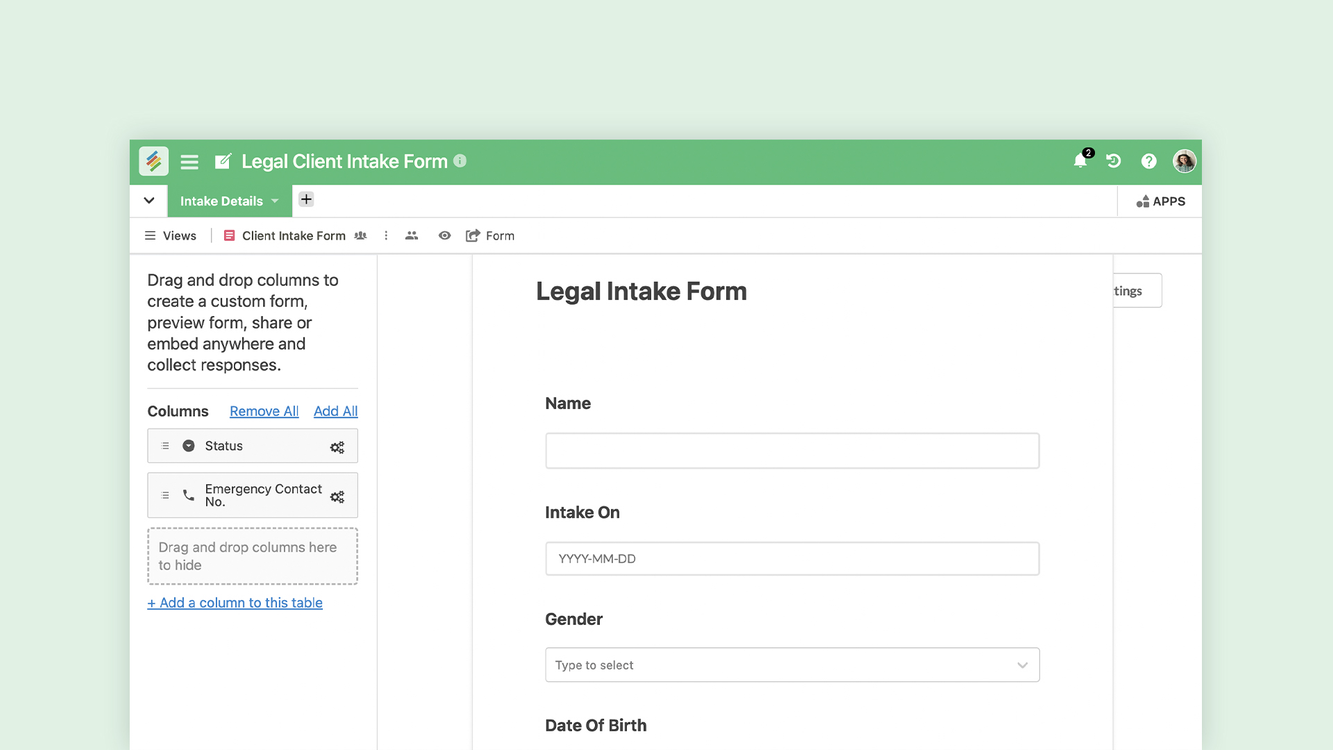Image resolution: width=1333 pixels, height=750 pixels.
Task: Open the user profile avatar
Action: point(1184,161)
